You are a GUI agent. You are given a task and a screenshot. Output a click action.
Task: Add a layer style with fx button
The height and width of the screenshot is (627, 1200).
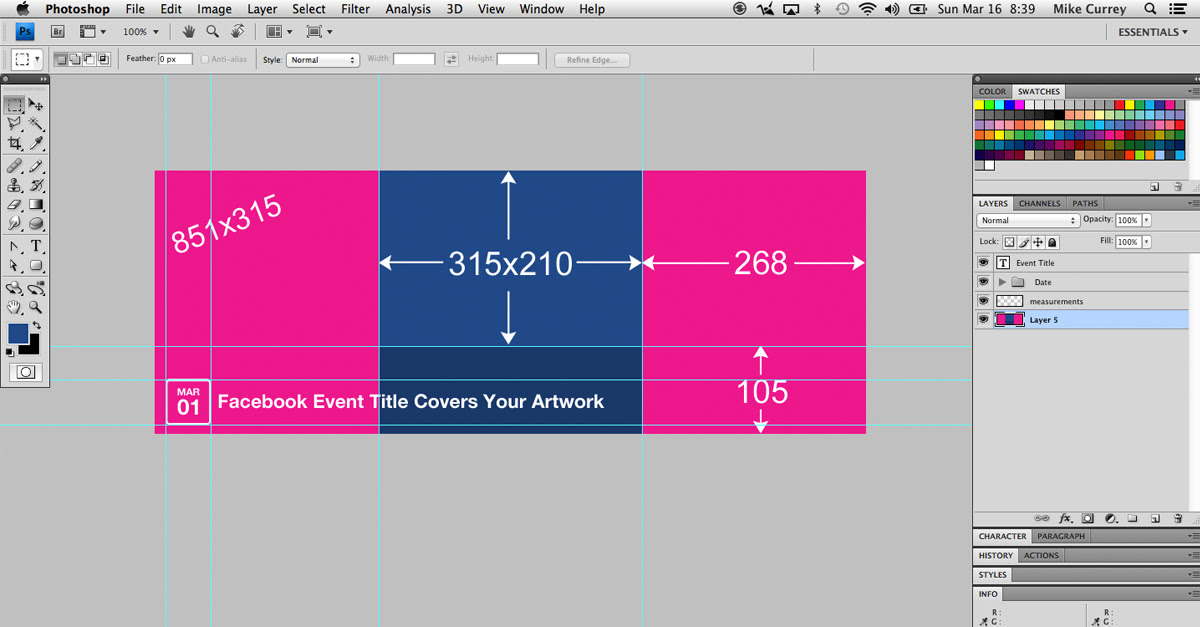coord(1066,519)
